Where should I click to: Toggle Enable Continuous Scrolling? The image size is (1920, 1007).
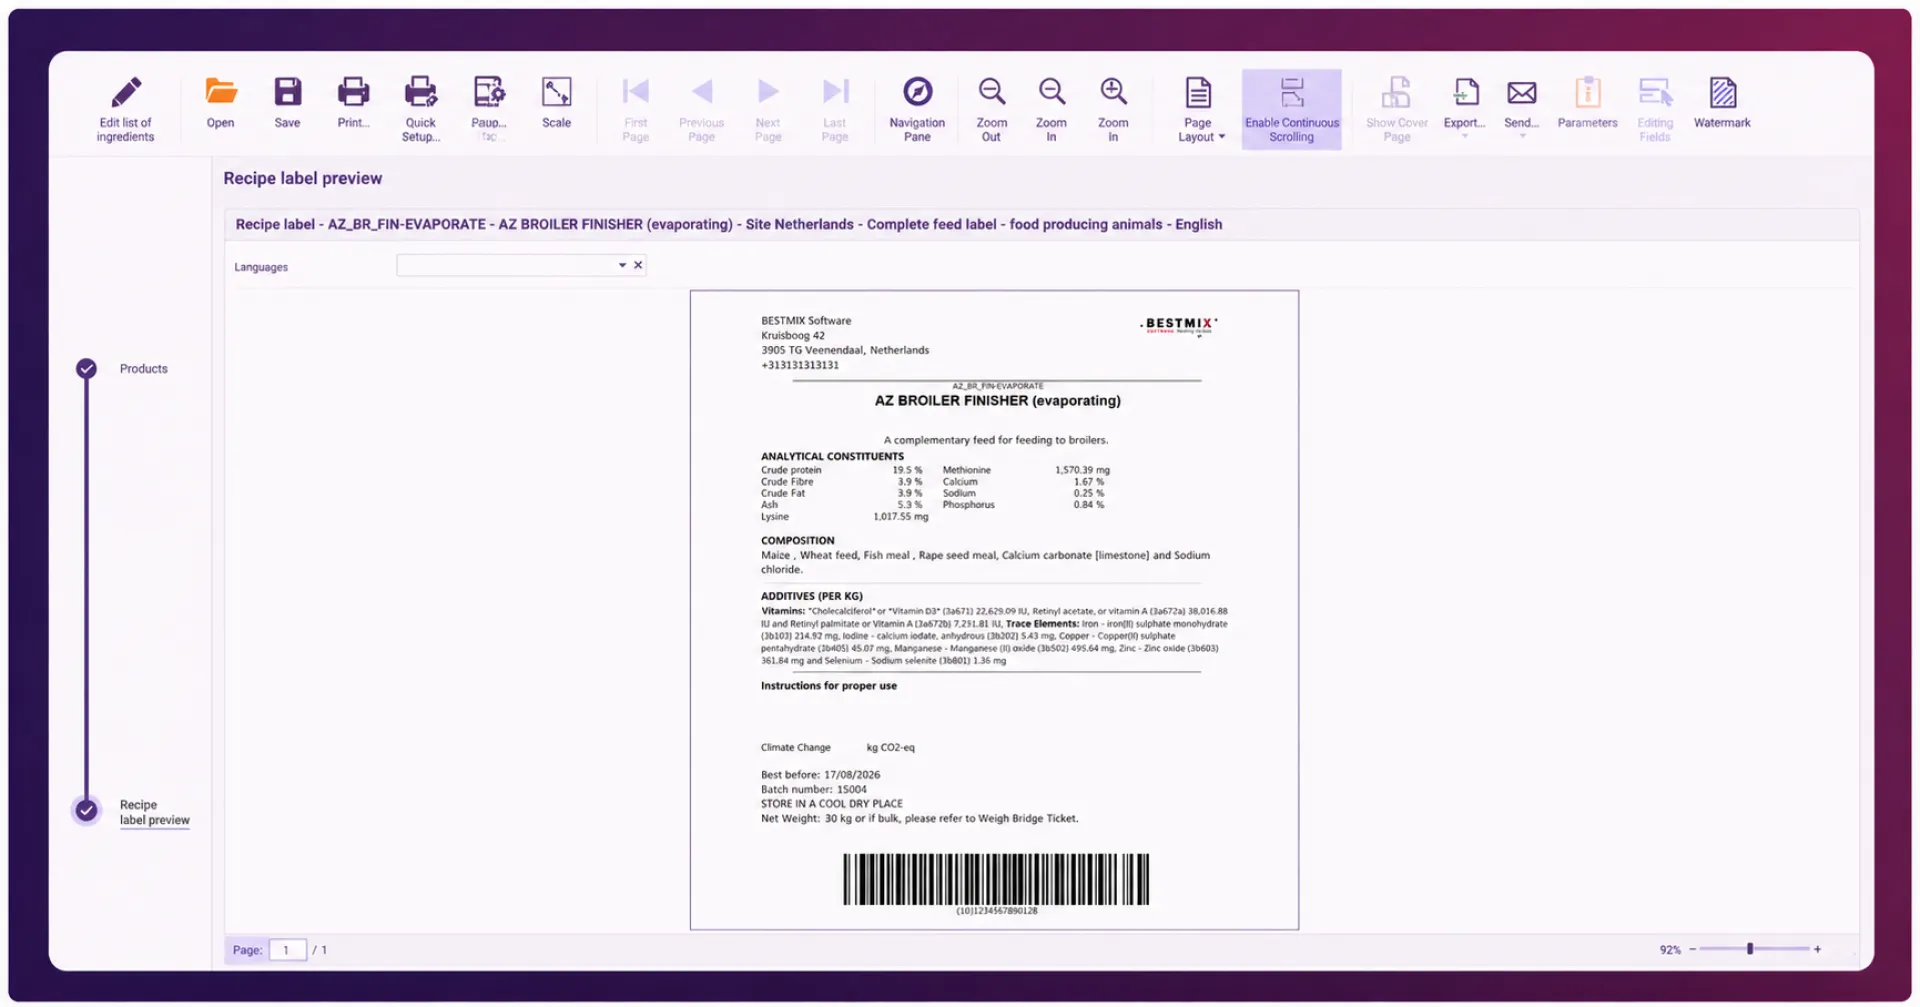coord(1292,109)
